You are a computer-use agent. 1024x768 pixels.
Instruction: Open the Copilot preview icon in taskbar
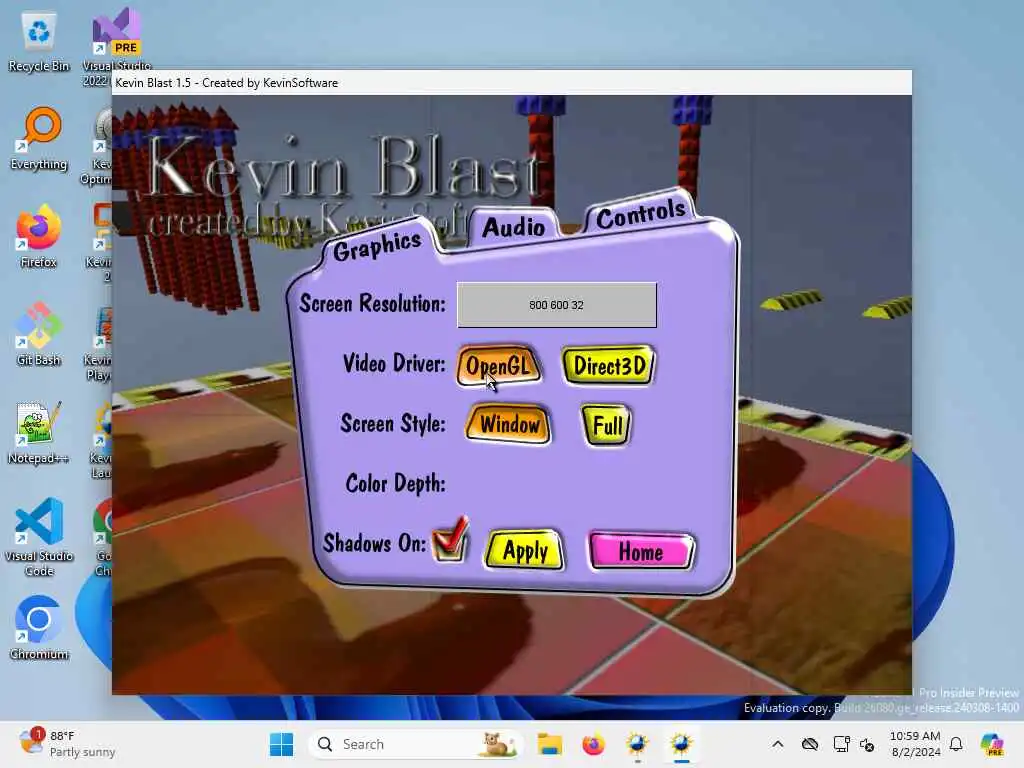992,744
